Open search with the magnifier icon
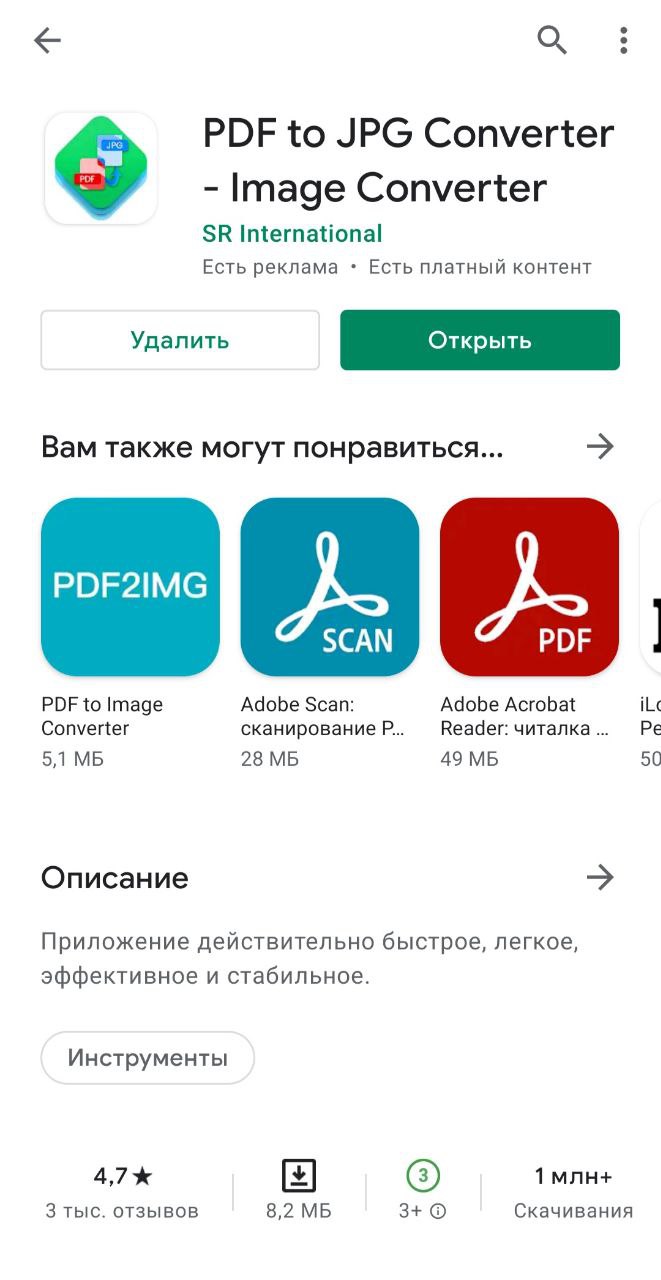 (x=552, y=40)
